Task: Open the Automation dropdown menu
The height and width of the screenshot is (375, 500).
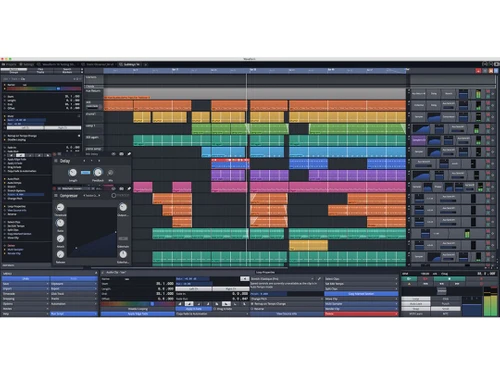Action: click(x=74, y=304)
